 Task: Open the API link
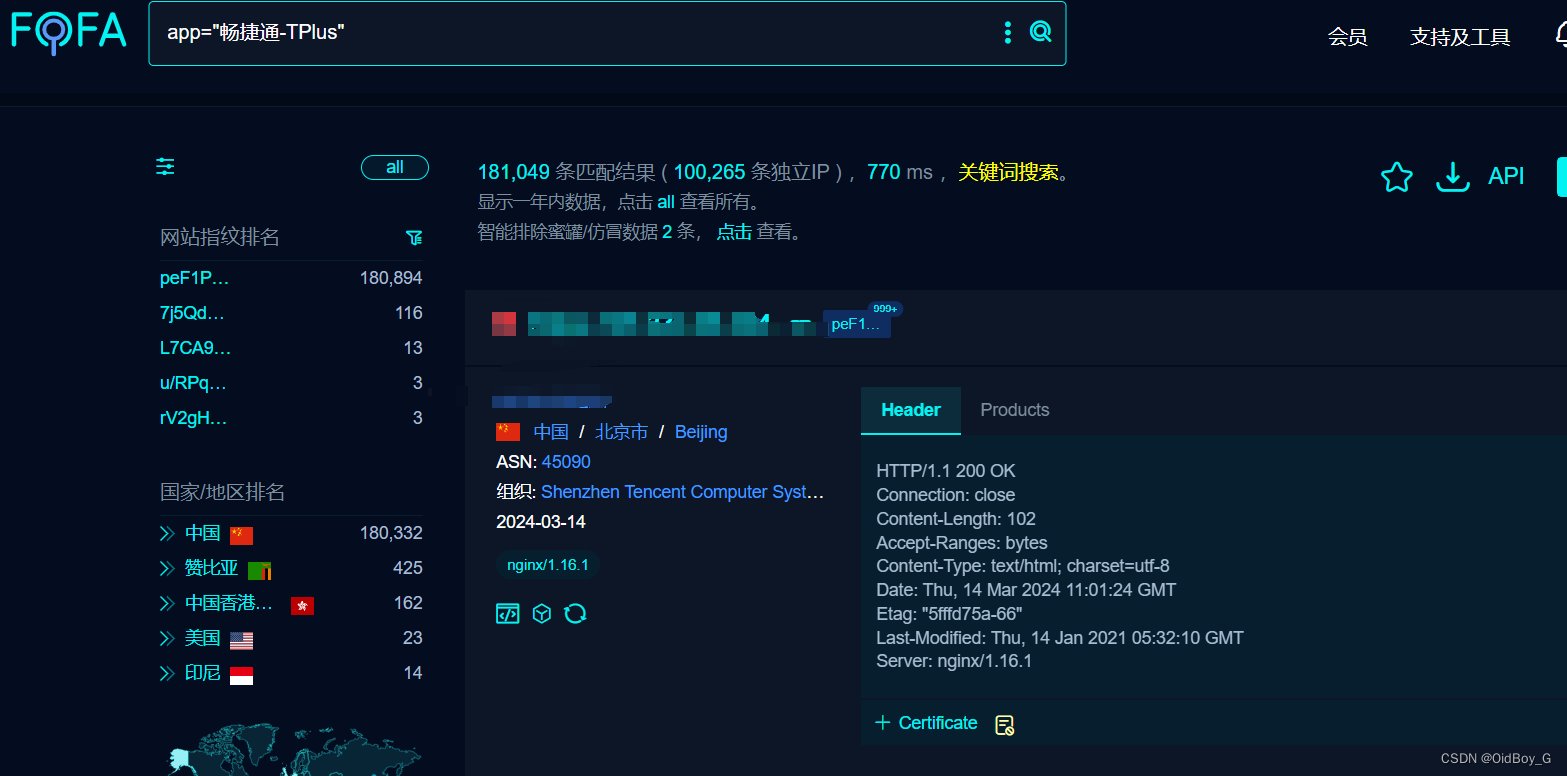click(1506, 176)
